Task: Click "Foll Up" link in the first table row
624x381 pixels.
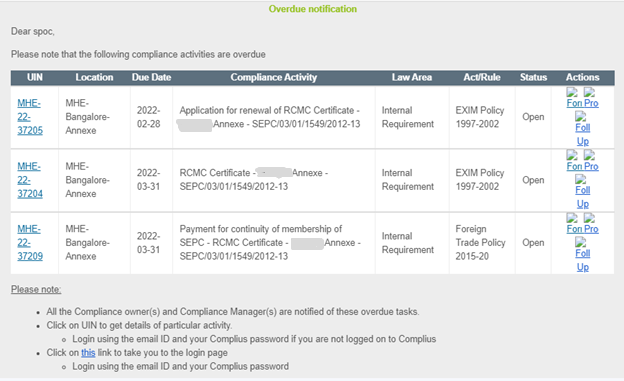Action: coord(583,134)
